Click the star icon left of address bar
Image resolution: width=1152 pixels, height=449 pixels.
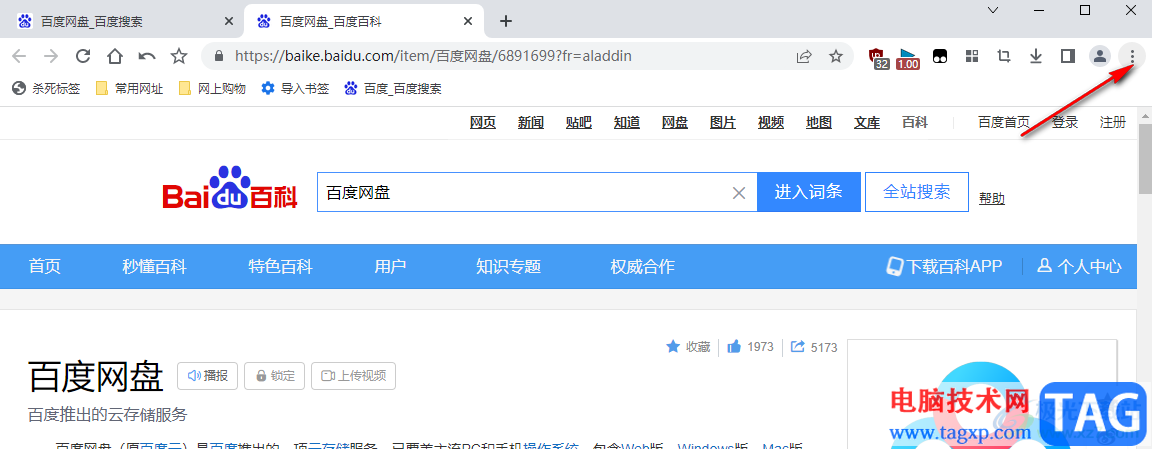pos(179,56)
